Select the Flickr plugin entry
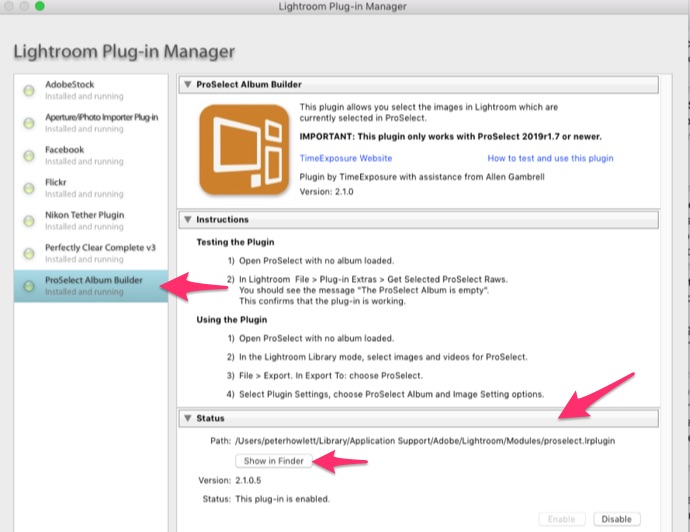Image resolution: width=690 pixels, height=532 pixels. (91, 188)
